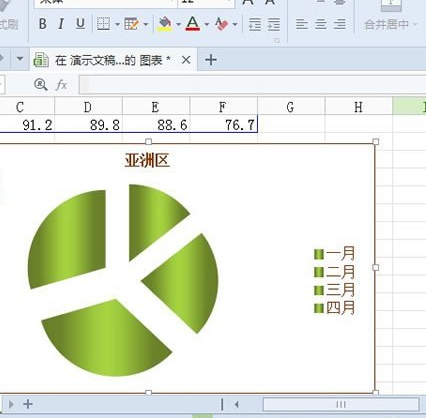
Task: Select column E header
Action: [156, 107]
